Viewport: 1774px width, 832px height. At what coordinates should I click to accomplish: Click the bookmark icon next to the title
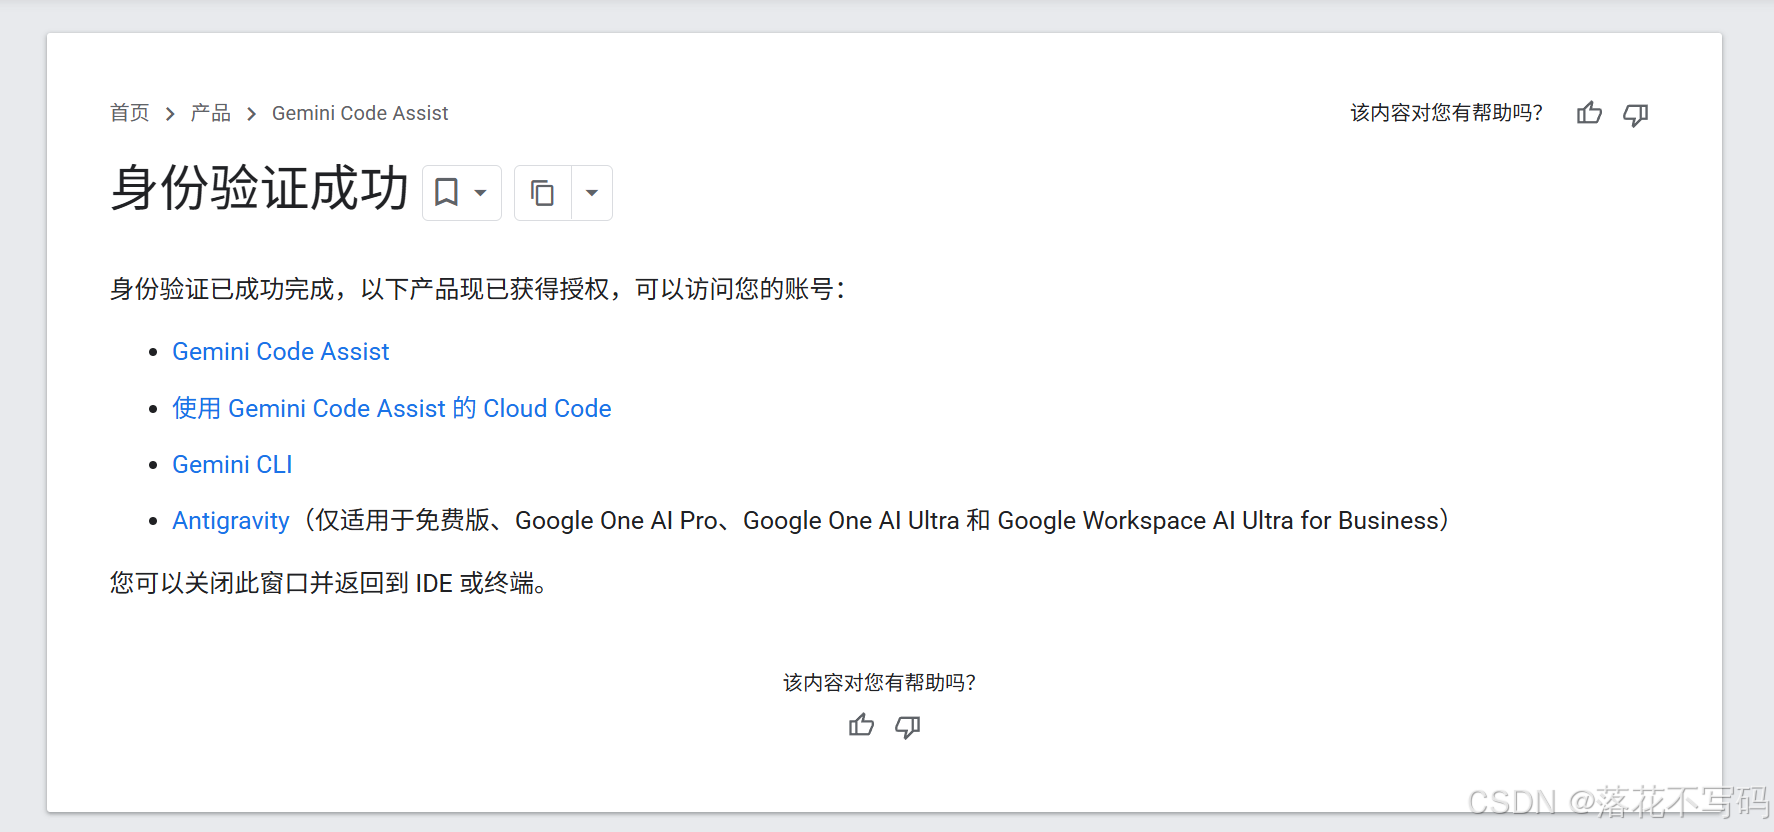[446, 192]
